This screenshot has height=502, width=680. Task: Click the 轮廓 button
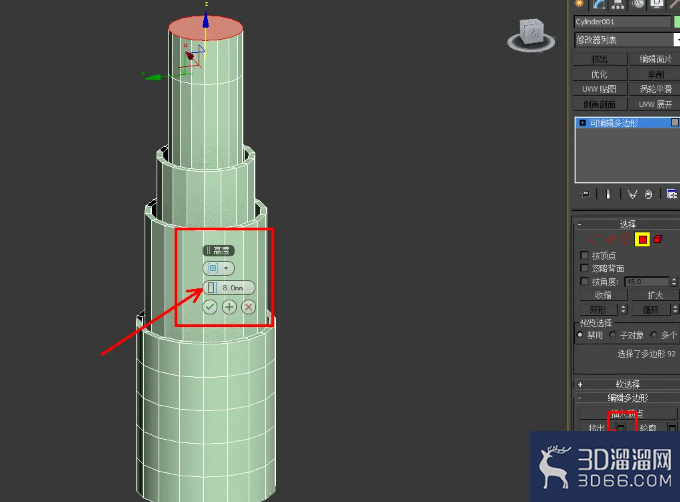pos(648,427)
